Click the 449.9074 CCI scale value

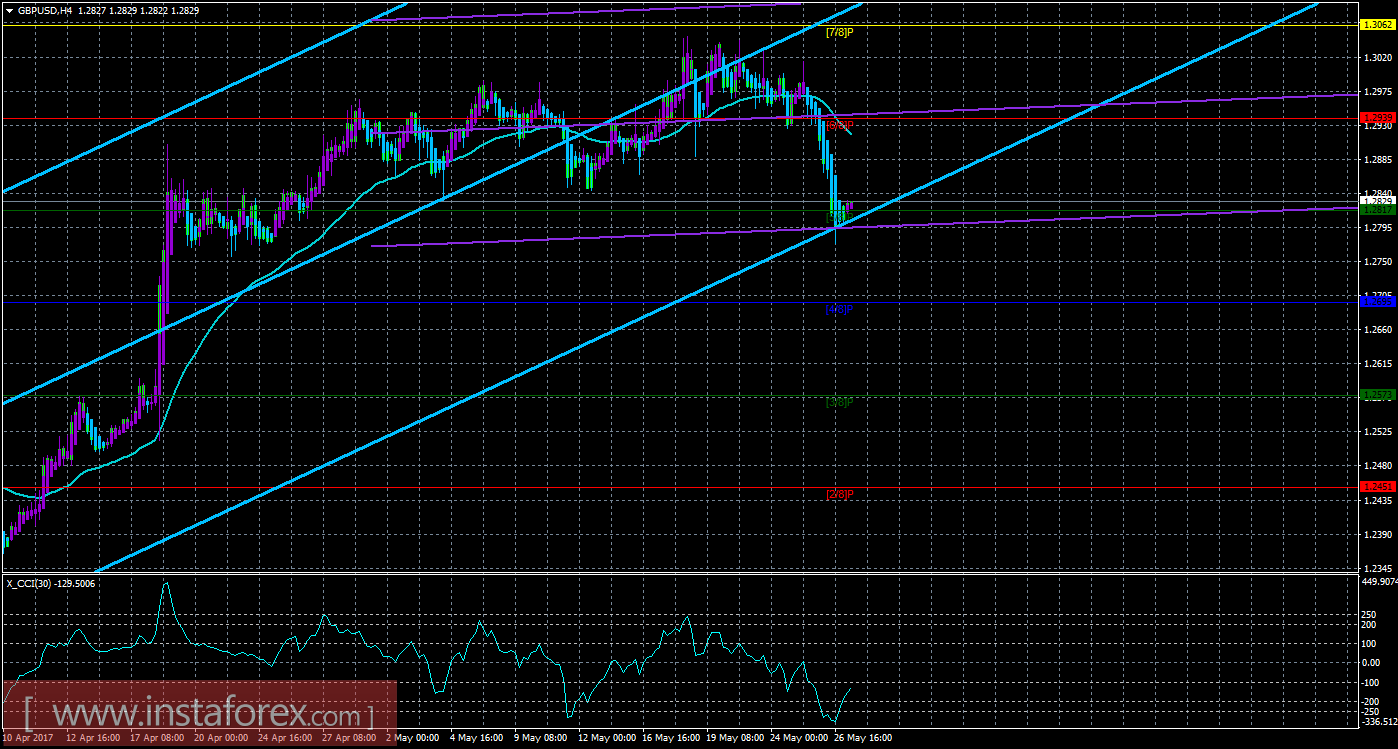tap(1379, 581)
